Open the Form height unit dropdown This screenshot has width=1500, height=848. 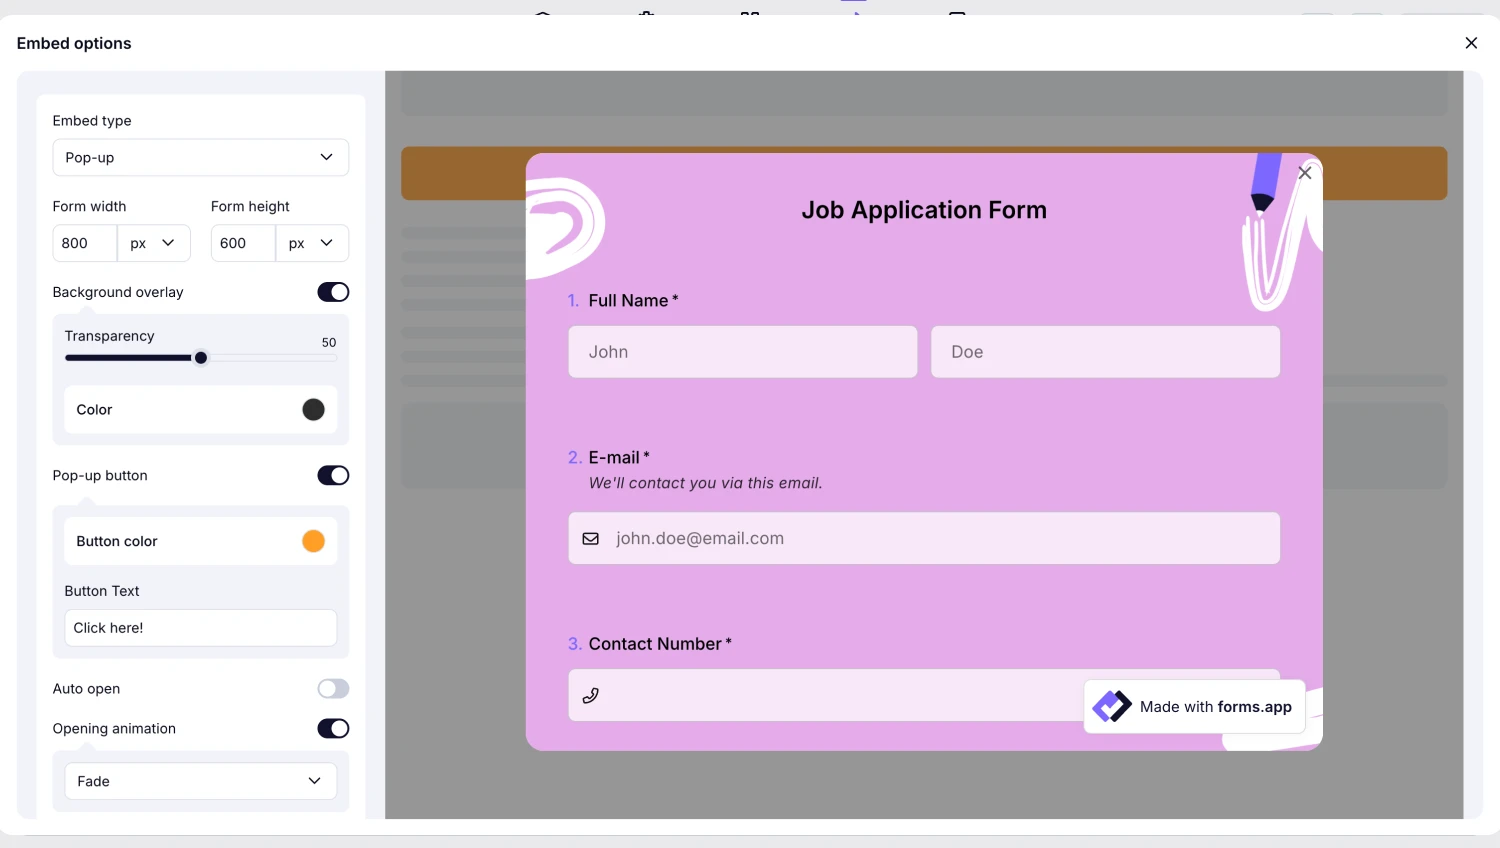(311, 243)
